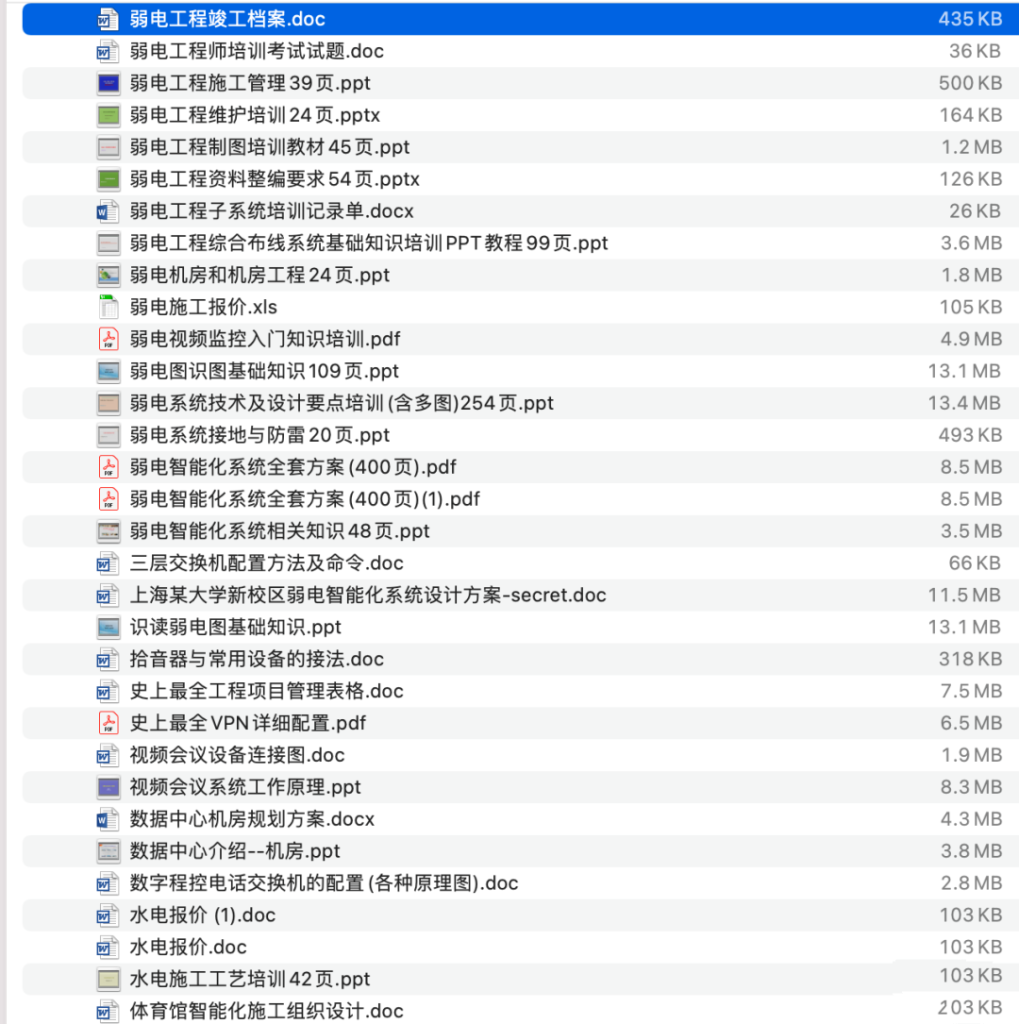Click the PPTX icon beside 弱电工程维护培训24页.pptx
This screenshot has height=1024, width=1019.
tap(107, 115)
